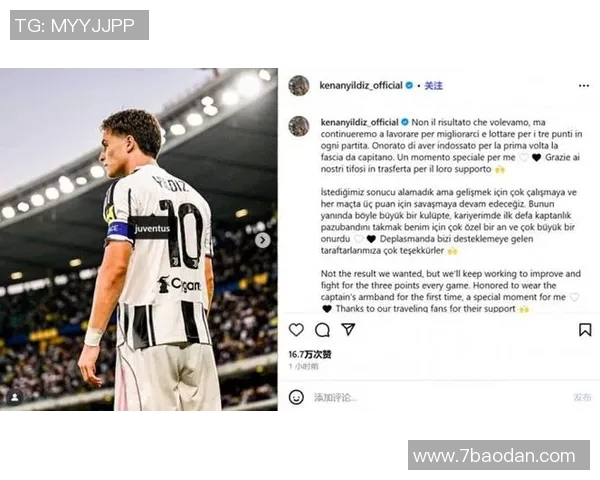Open comments via speech bubble icon

pos(322,330)
